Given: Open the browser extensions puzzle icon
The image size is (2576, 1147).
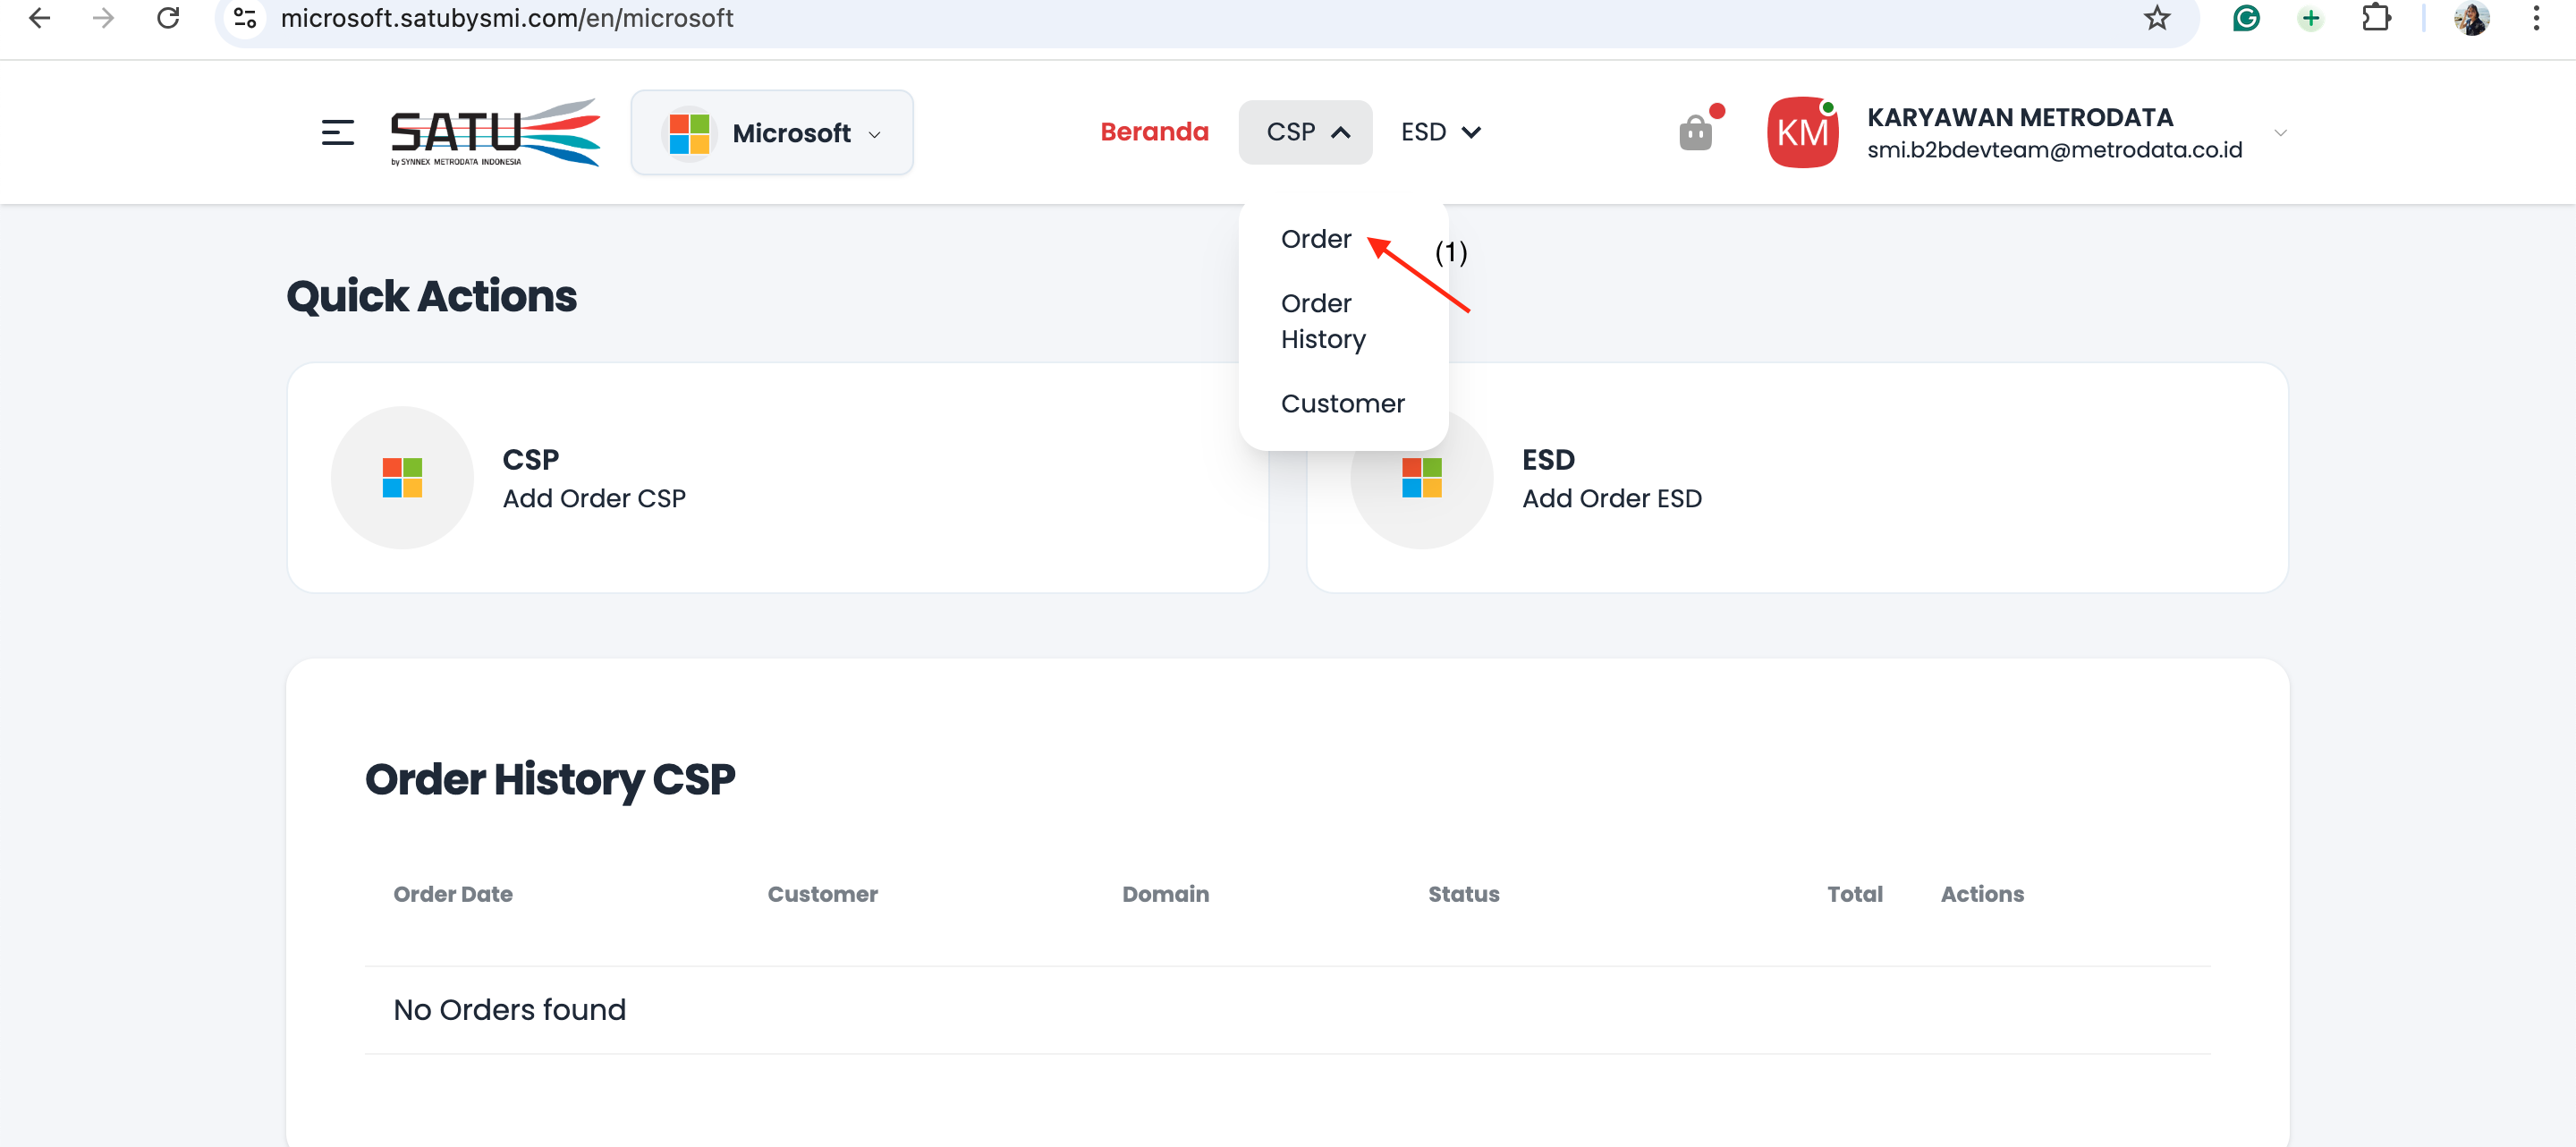Looking at the screenshot, I should click(2376, 18).
